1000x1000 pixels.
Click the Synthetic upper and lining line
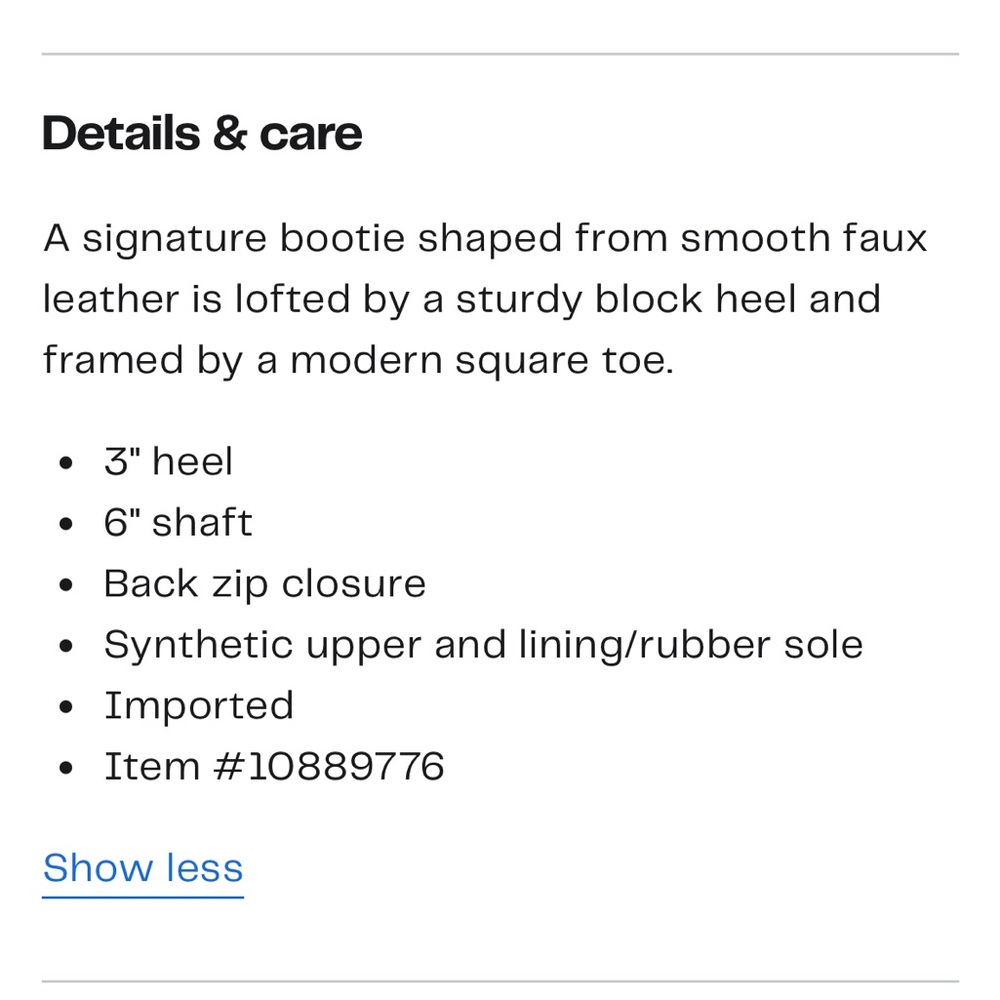483,645
